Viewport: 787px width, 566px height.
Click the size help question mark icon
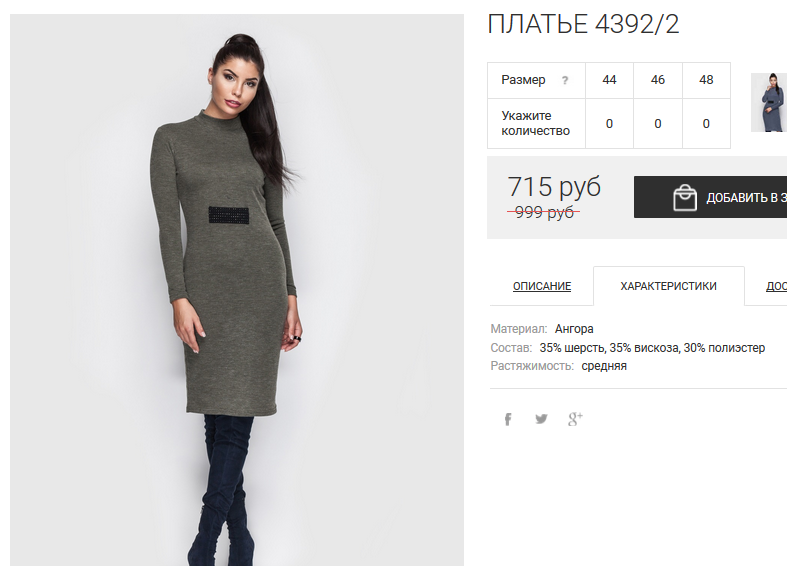click(x=565, y=80)
